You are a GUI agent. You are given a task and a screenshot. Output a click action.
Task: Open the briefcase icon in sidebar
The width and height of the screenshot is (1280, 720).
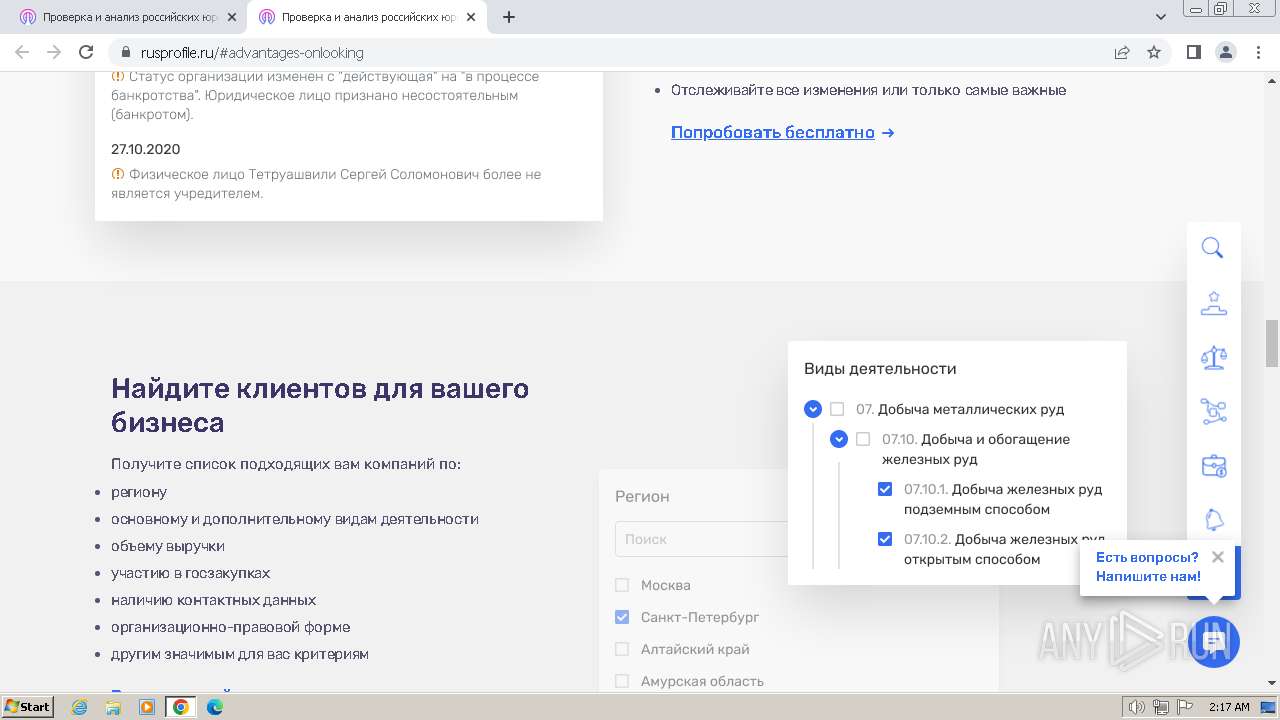click(1213, 466)
